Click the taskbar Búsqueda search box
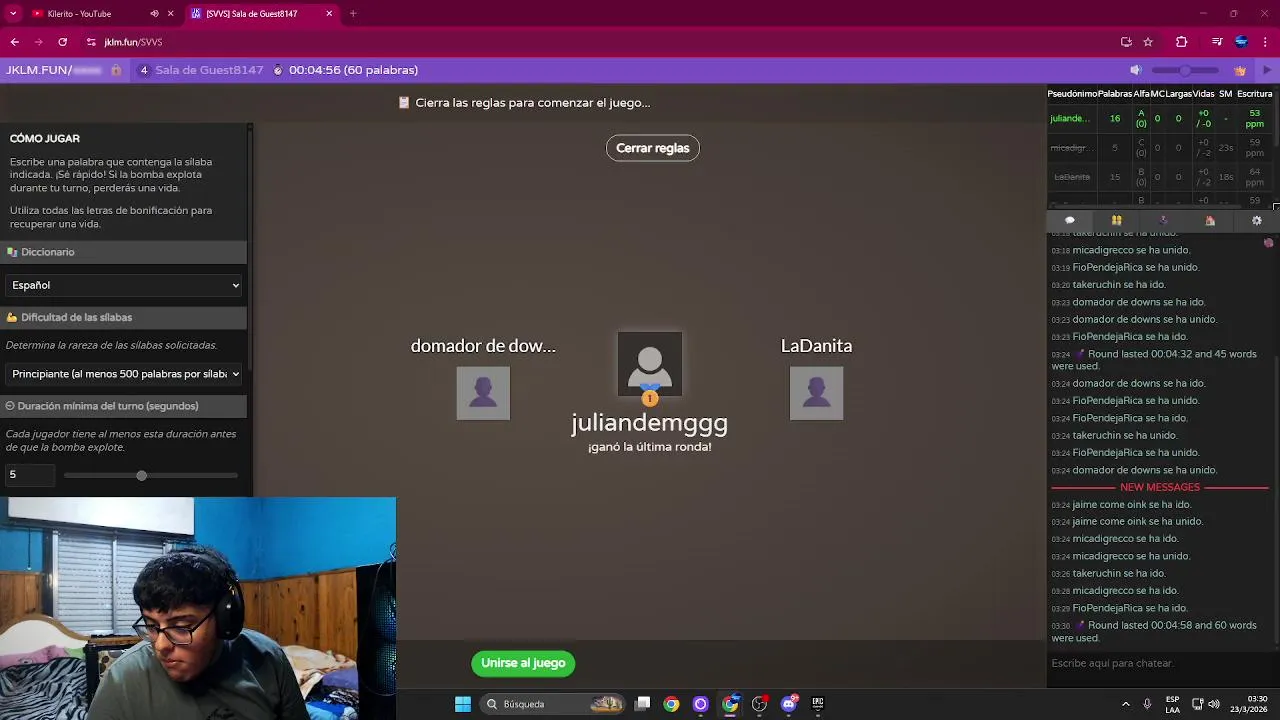The width and height of the screenshot is (1280, 720). [553, 704]
